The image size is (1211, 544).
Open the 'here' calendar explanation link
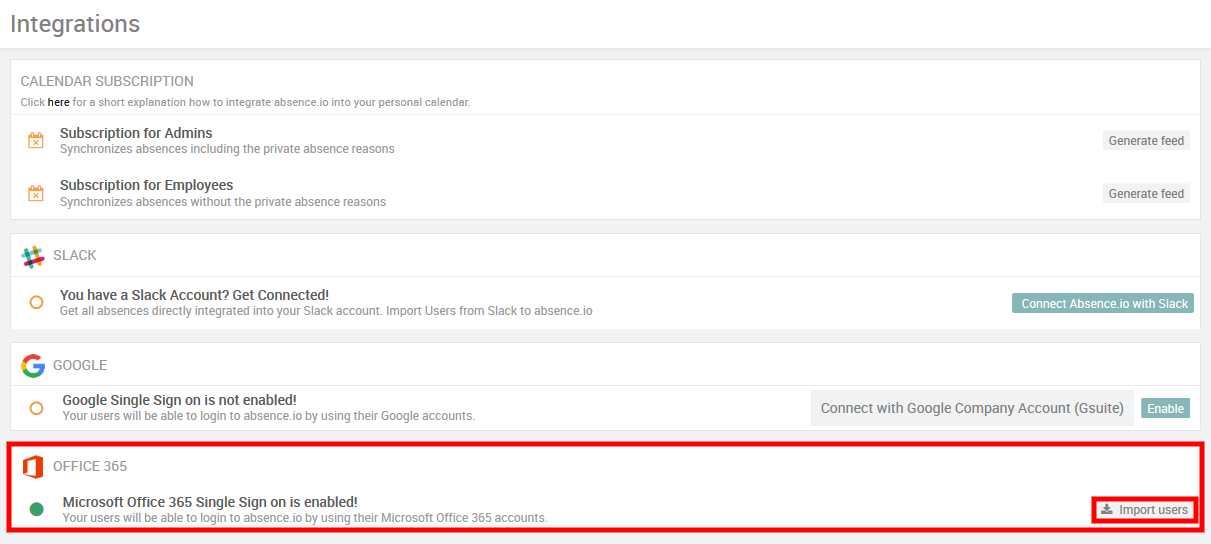click(x=59, y=102)
